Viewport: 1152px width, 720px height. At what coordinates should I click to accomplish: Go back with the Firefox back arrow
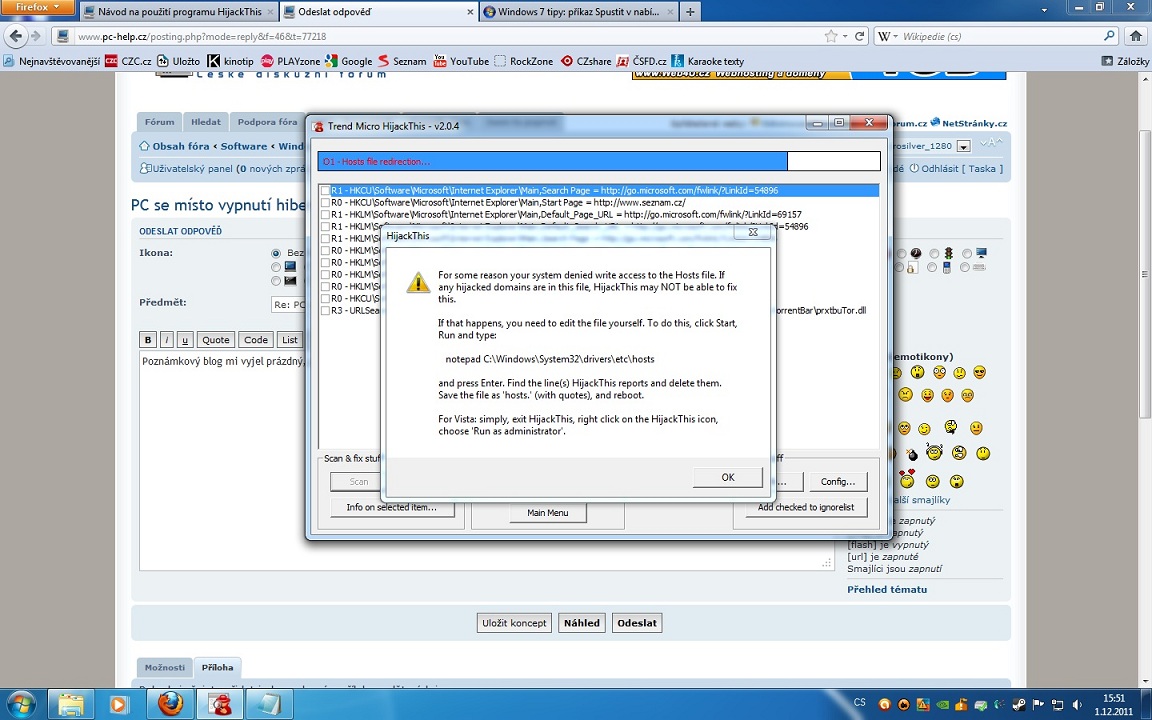pyautogui.click(x=16, y=36)
